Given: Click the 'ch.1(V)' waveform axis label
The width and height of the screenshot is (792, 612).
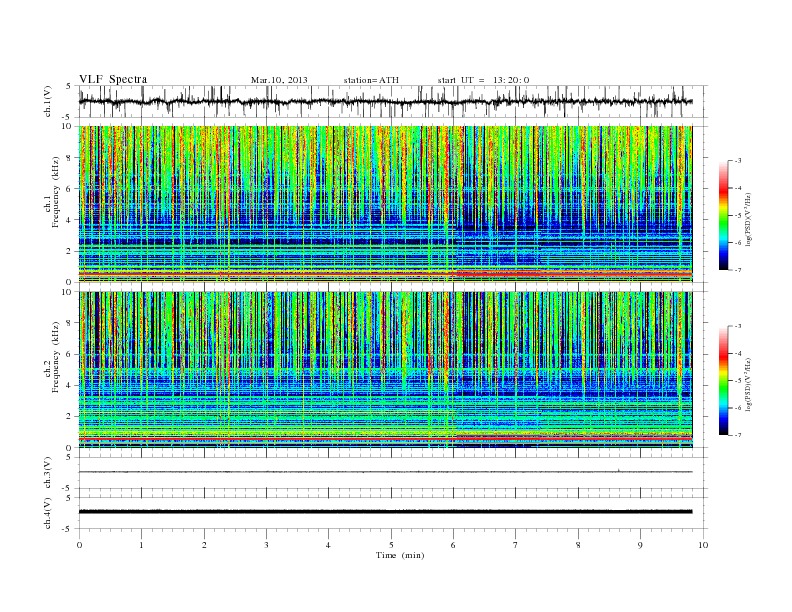Looking at the screenshot, I should (x=48, y=101).
